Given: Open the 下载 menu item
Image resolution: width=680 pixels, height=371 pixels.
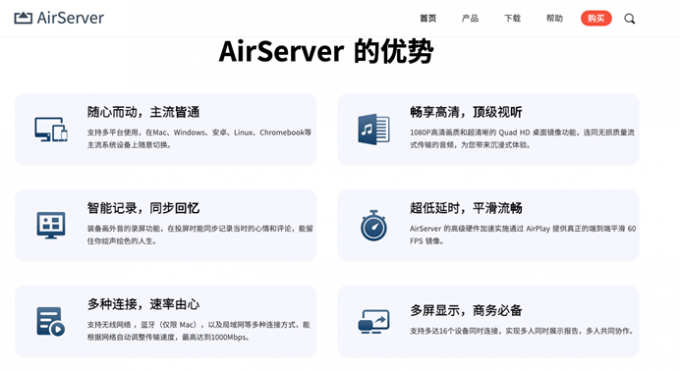Looking at the screenshot, I should coord(512,18).
